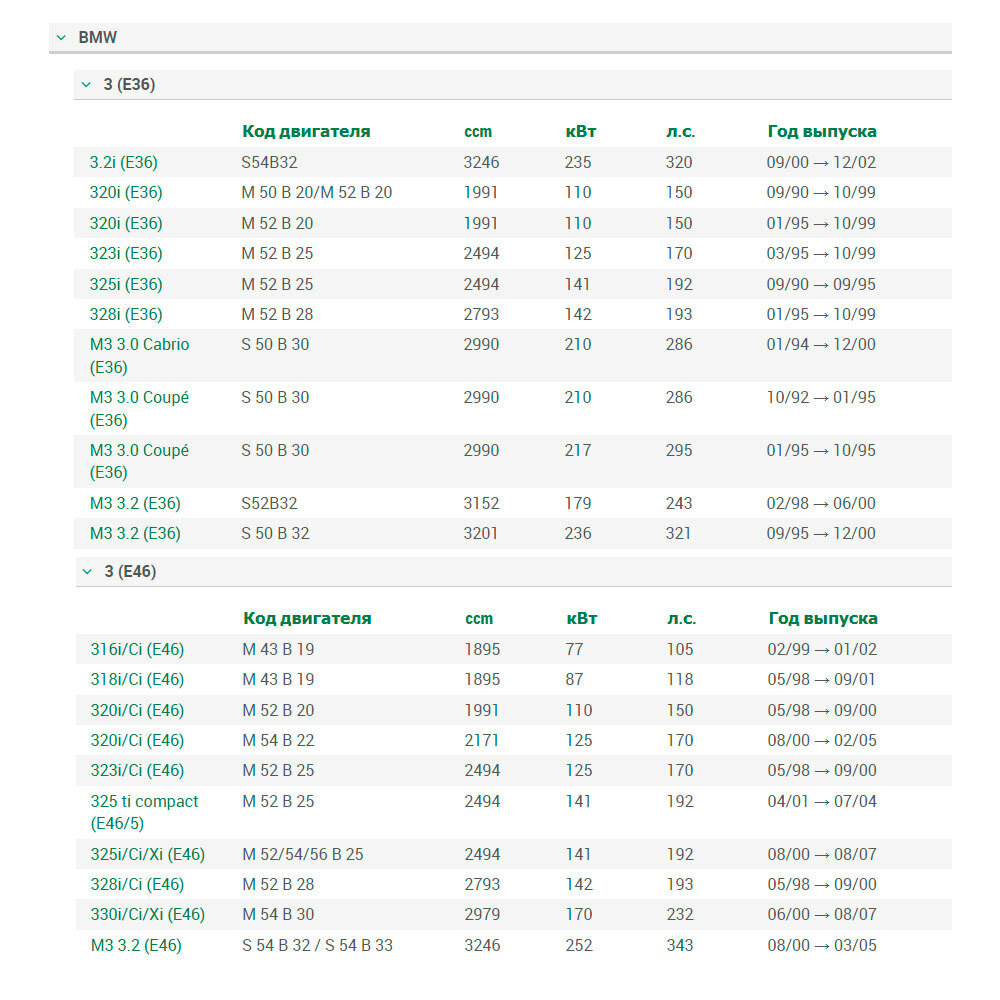Click 'Код двигателя' header in E46 table
The width and height of the screenshot is (1000, 1000).
coord(307,619)
